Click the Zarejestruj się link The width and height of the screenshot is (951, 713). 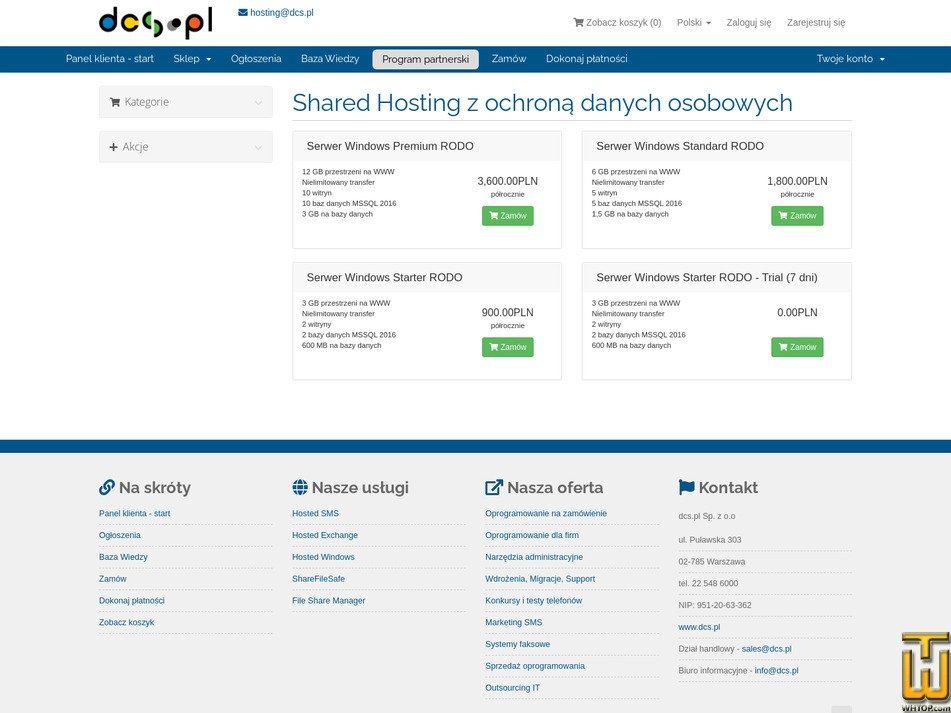[816, 22]
